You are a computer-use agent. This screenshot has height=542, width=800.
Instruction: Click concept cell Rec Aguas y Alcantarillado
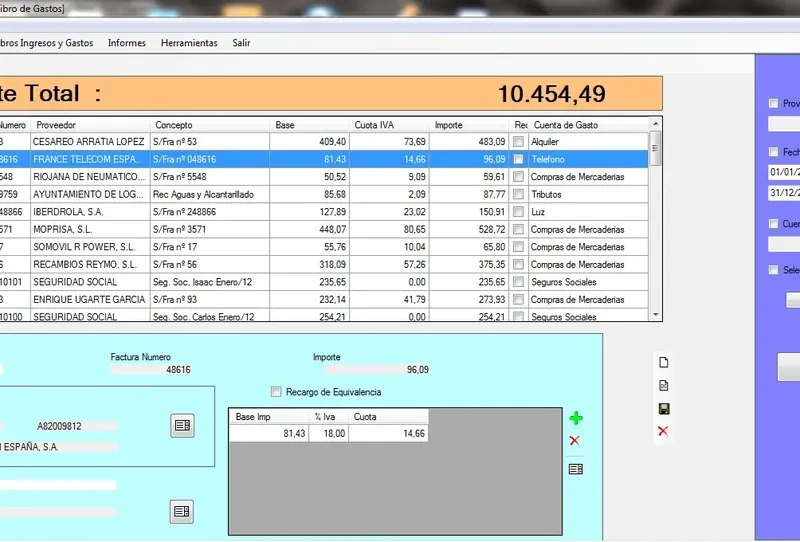pyautogui.click(x=210, y=194)
